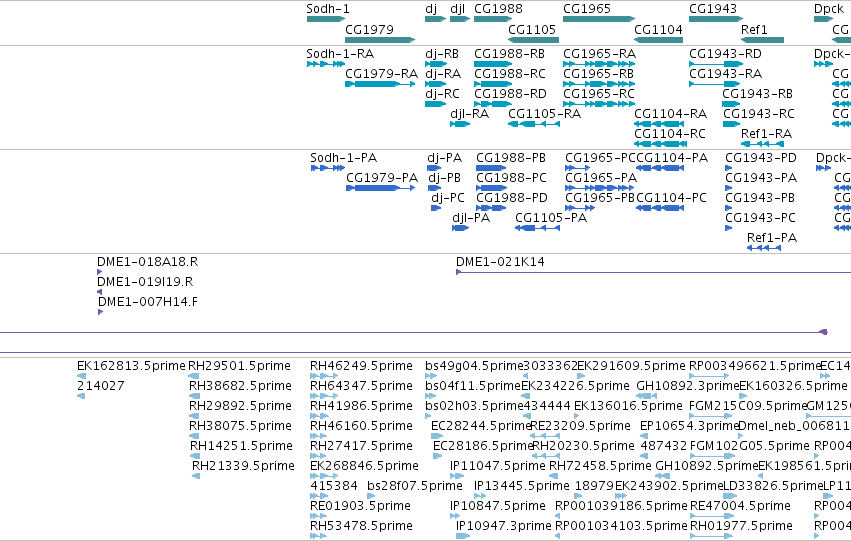Select transcript 'Sodh-1-RA'

[340, 54]
